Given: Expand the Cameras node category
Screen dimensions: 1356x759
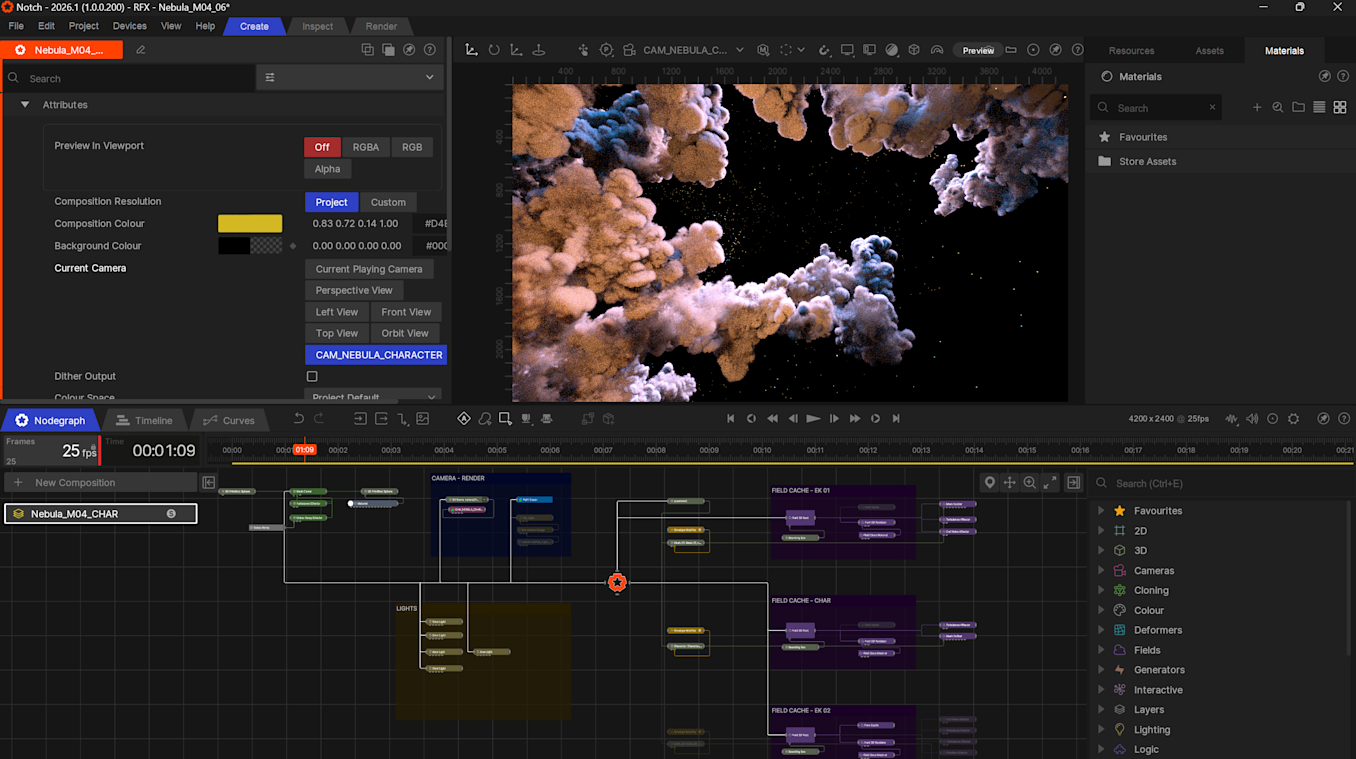Looking at the screenshot, I should click(x=1101, y=571).
